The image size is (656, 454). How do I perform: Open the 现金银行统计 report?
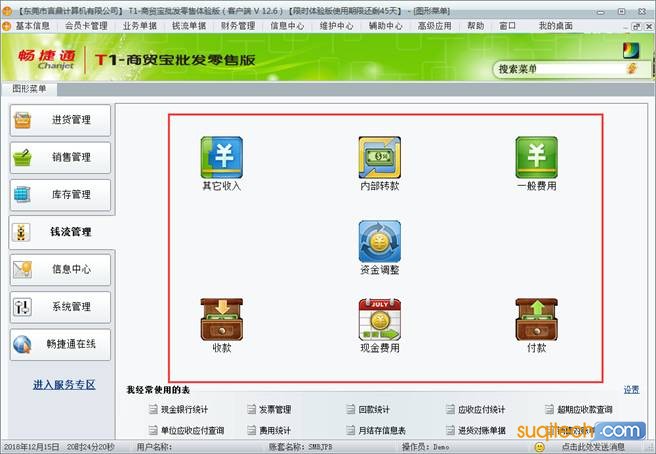click(x=184, y=409)
